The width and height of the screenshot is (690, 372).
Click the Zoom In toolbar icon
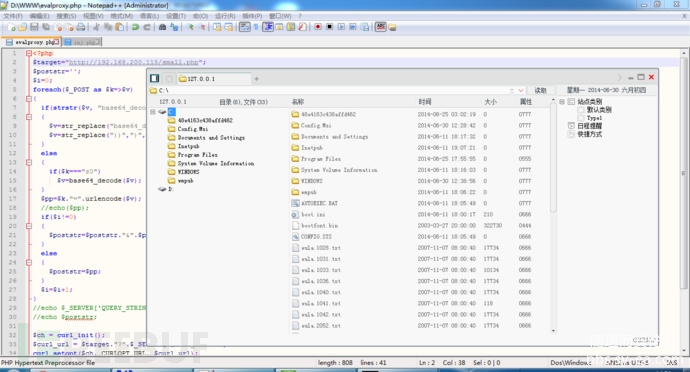pos(190,27)
